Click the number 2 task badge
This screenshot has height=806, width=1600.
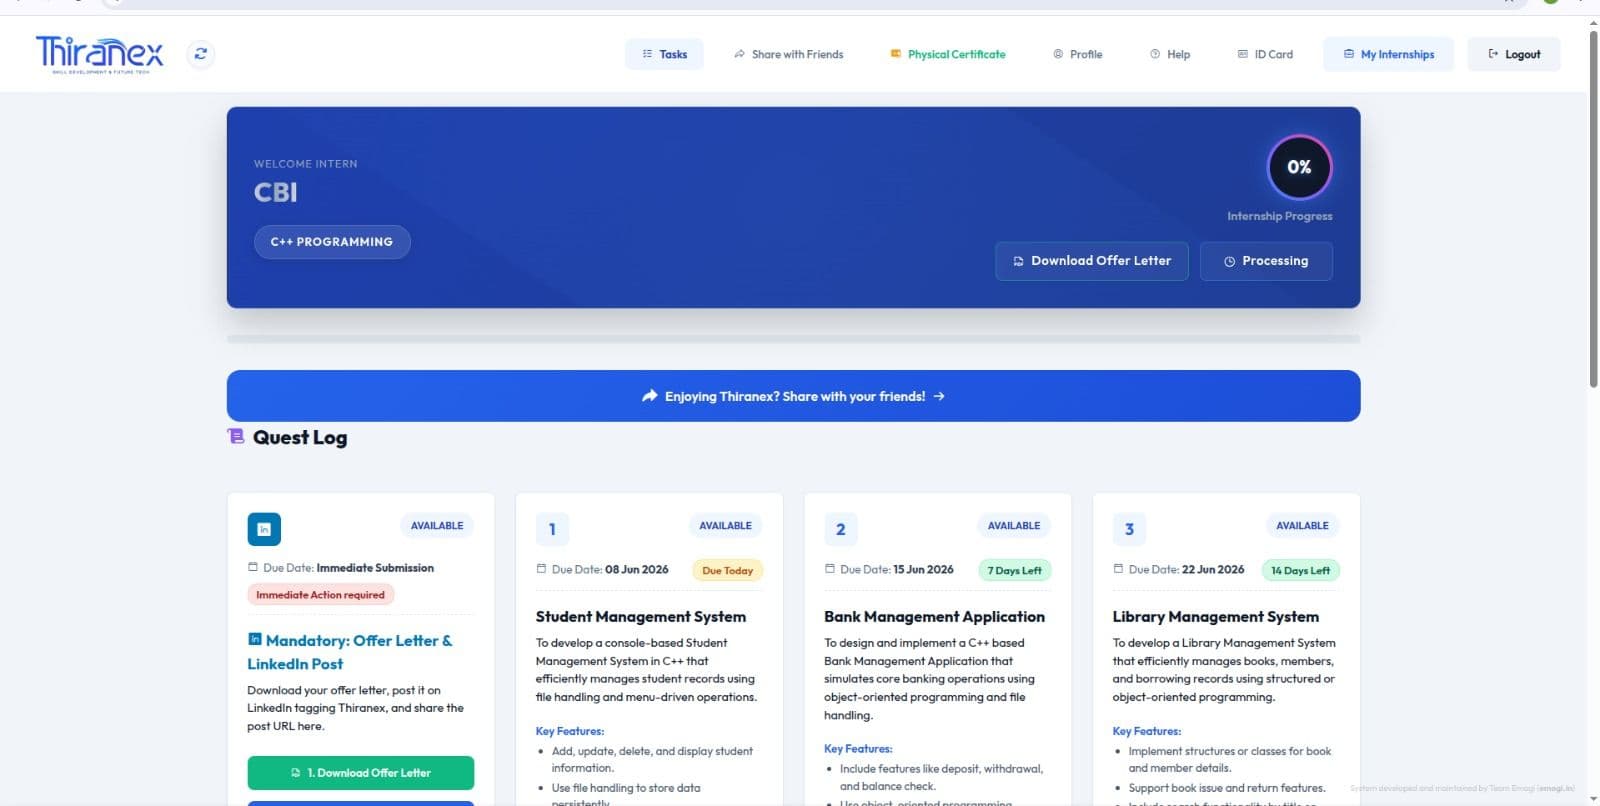[x=841, y=529]
